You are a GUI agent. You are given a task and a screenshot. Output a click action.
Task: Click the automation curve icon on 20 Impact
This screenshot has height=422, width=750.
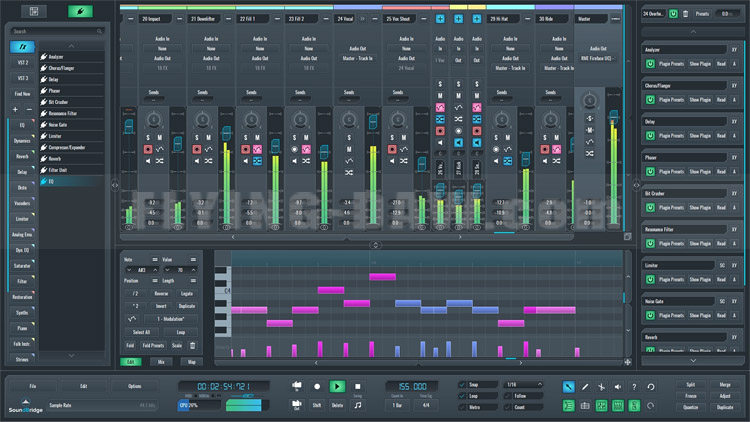pos(160,149)
